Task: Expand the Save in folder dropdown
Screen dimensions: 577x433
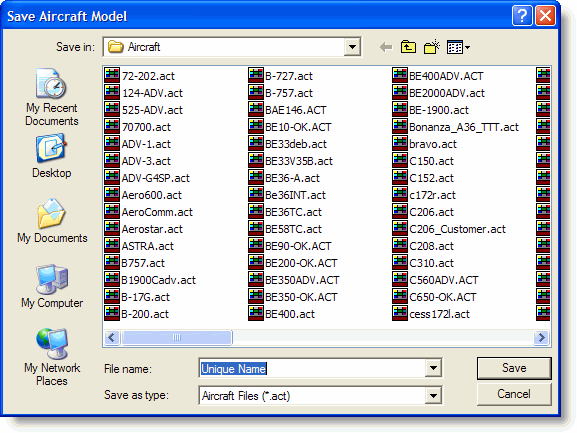Action: [x=352, y=47]
